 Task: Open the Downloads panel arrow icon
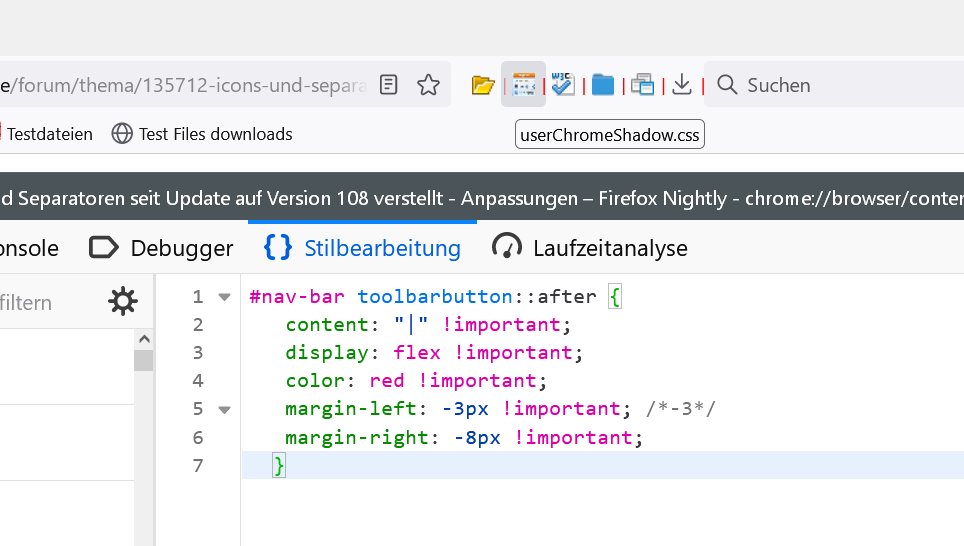coord(682,85)
